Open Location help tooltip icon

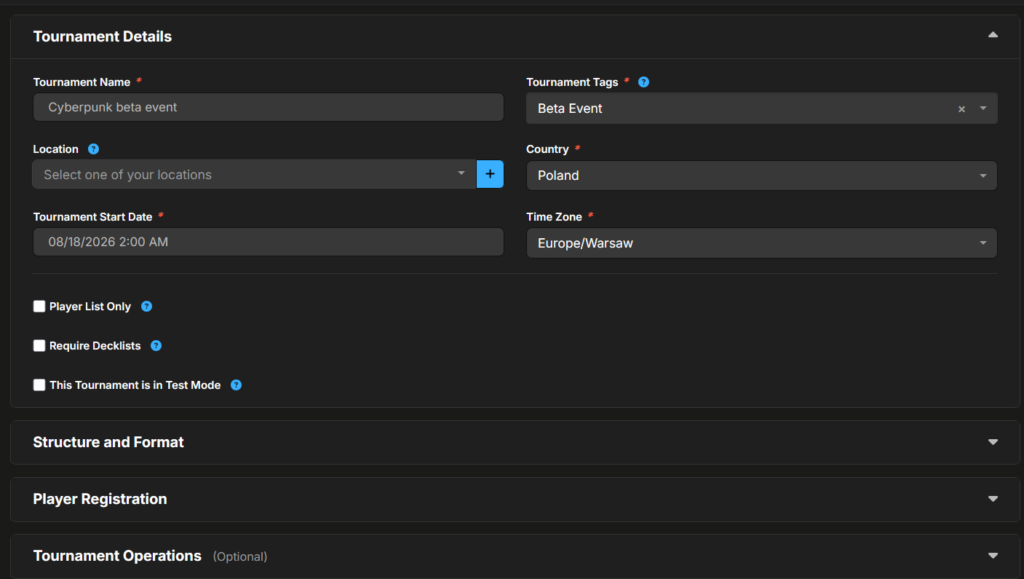click(x=93, y=149)
